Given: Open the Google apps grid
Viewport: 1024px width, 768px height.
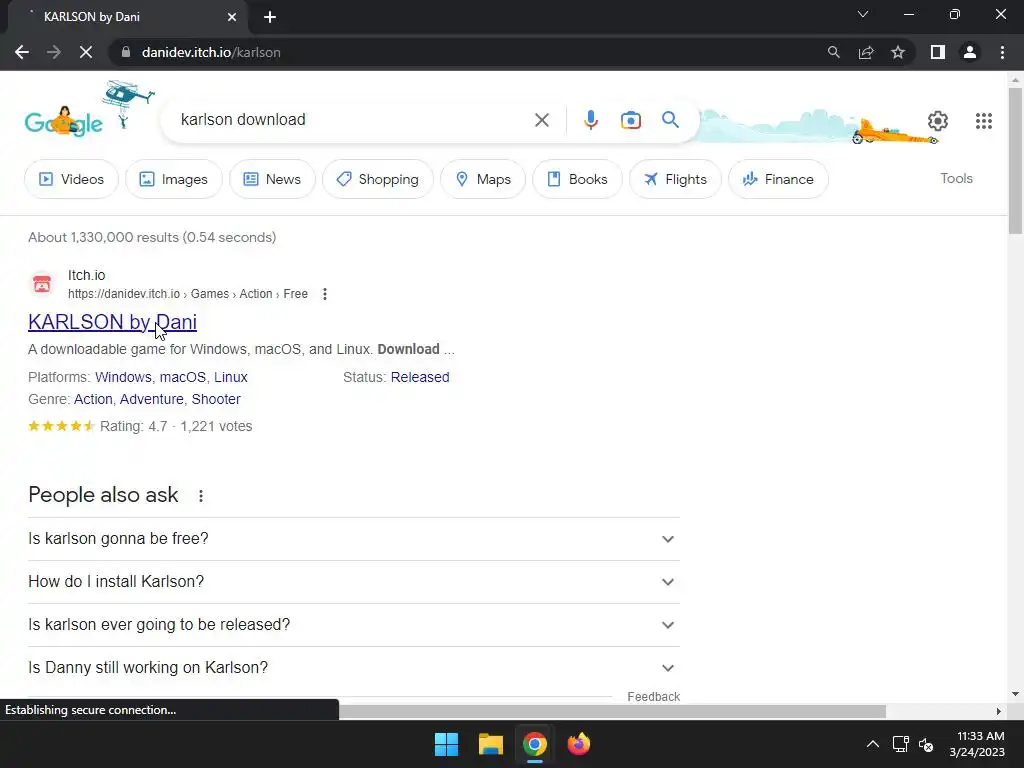Looking at the screenshot, I should 984,121.
